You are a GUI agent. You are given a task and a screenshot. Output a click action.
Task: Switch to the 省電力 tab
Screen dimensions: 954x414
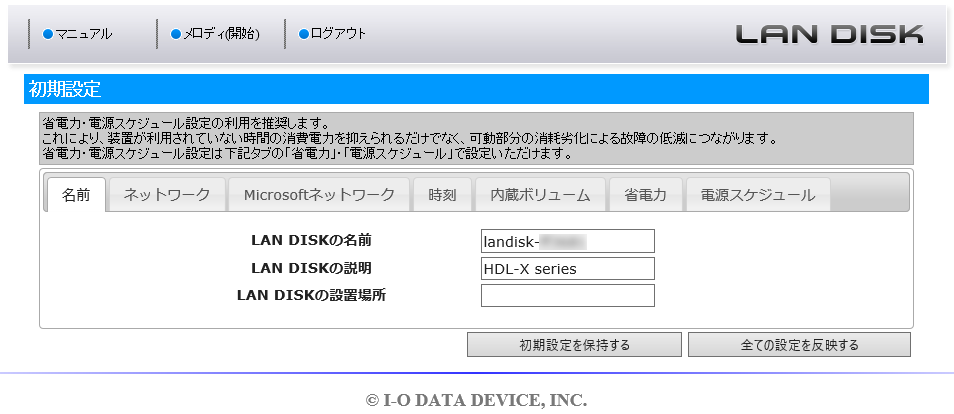click(x=646, y=195)
